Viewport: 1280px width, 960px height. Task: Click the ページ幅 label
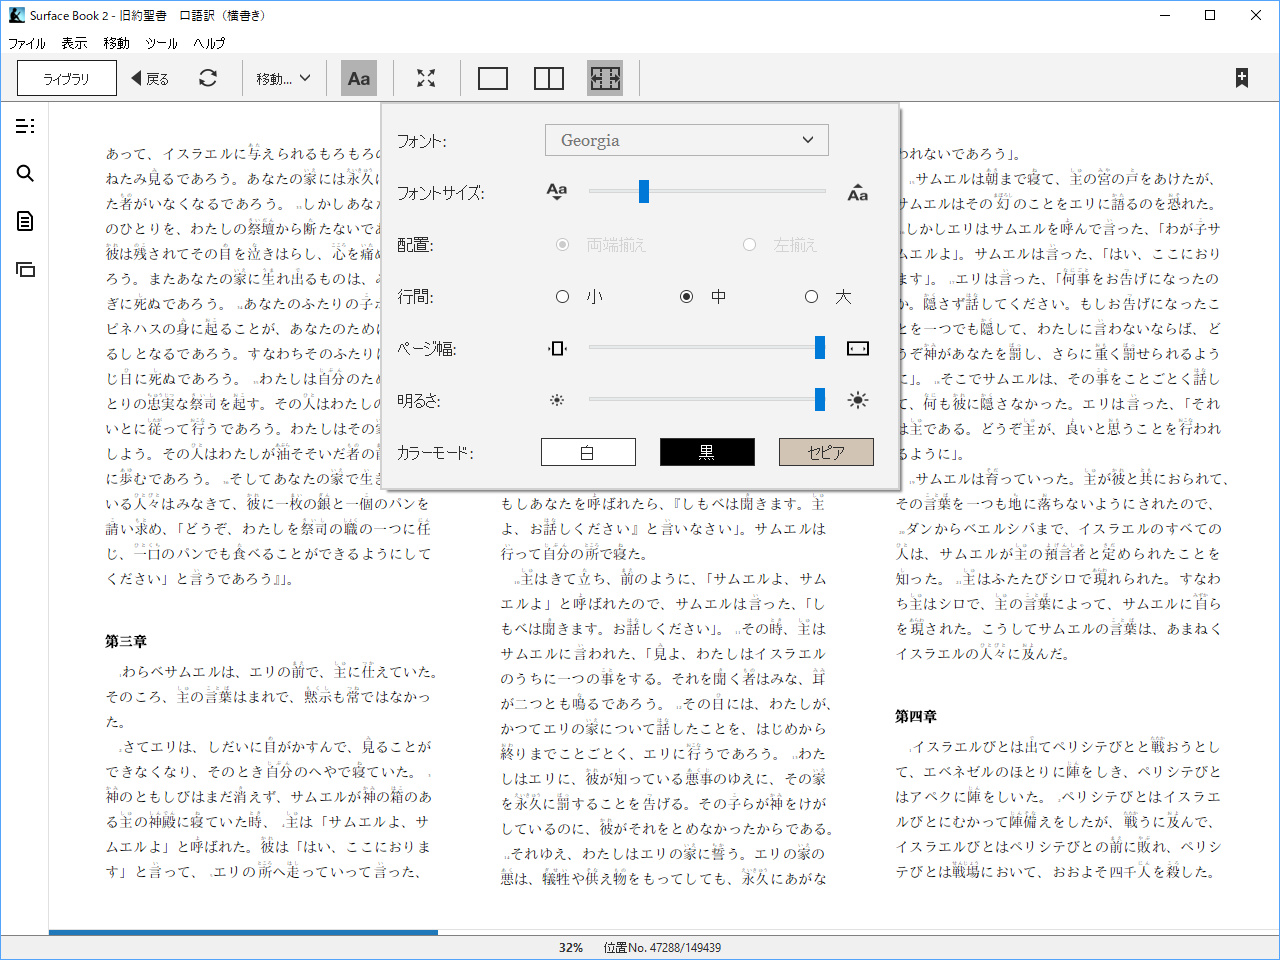click(x=427, y=348)
